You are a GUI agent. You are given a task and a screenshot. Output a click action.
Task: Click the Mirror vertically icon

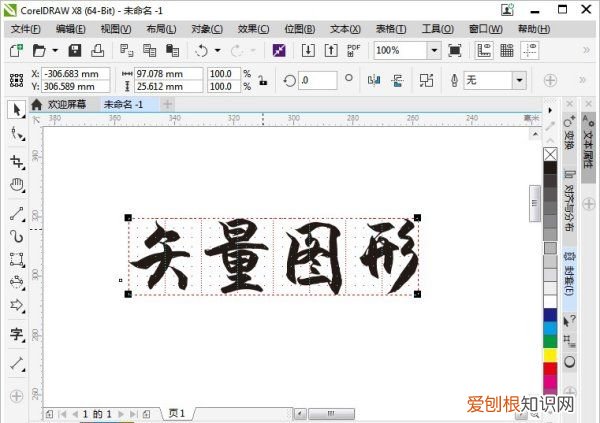coord(397,80)
